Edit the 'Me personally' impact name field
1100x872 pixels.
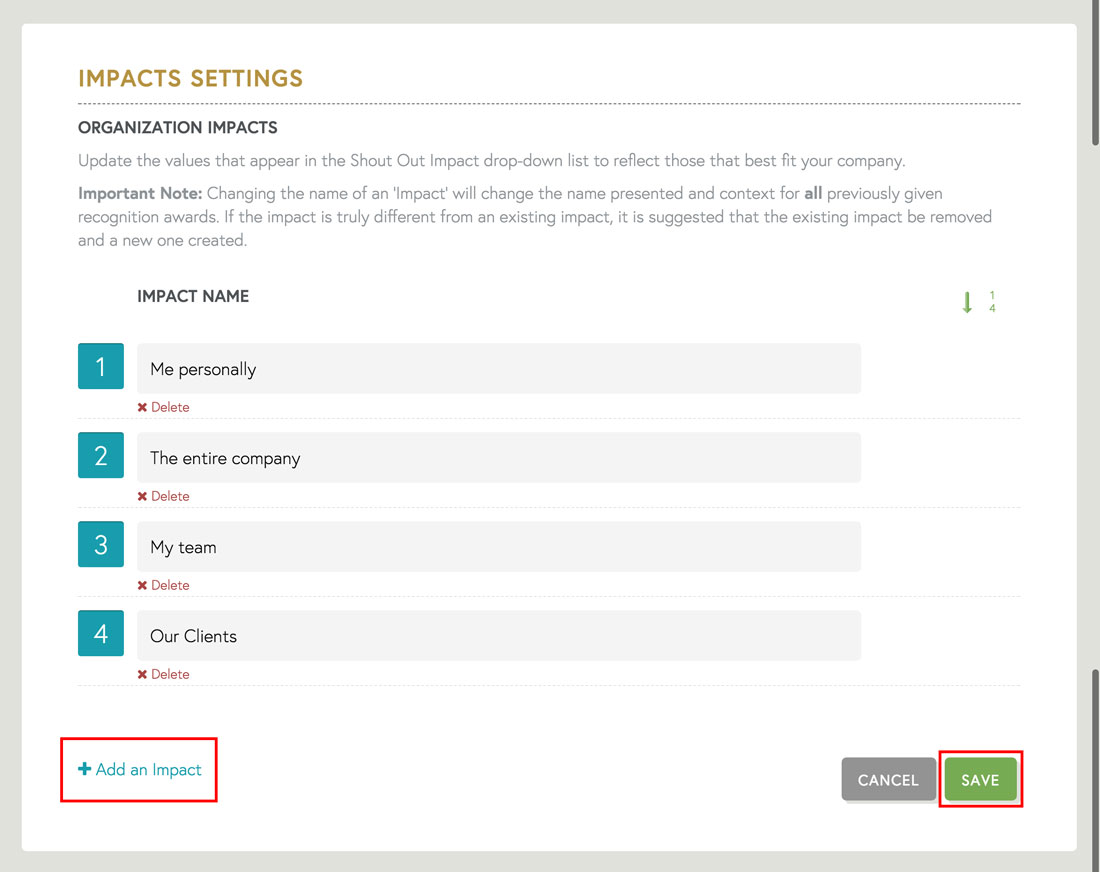coord(499,368)
